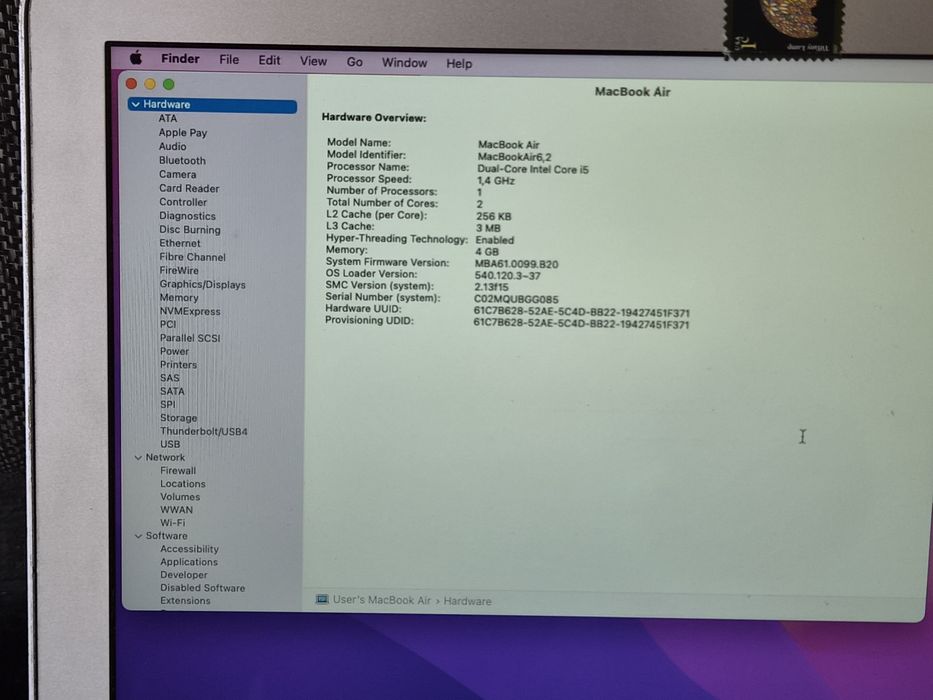Select Applications under Software
The image size is (933, 700).
click(x=189, y=562)
